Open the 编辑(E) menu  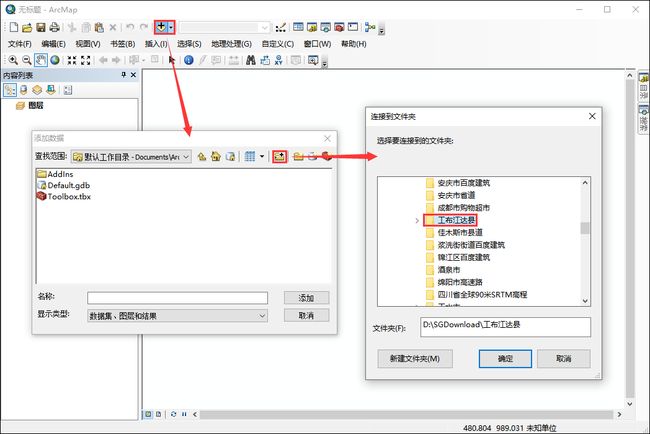click(53, 44)
